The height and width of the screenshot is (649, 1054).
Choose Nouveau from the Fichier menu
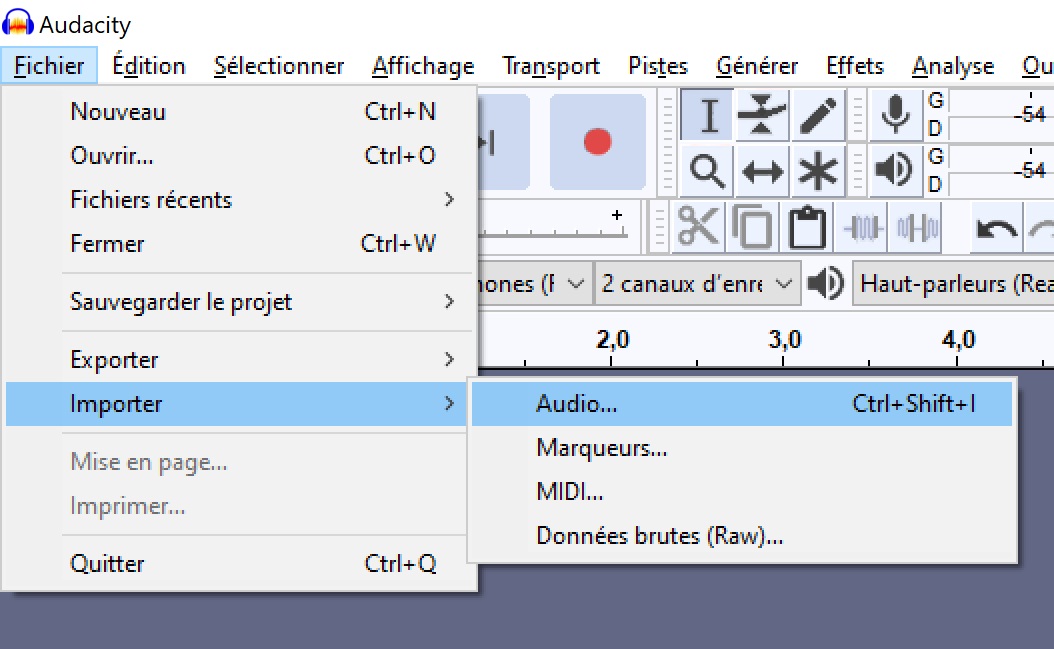[239, 112]
